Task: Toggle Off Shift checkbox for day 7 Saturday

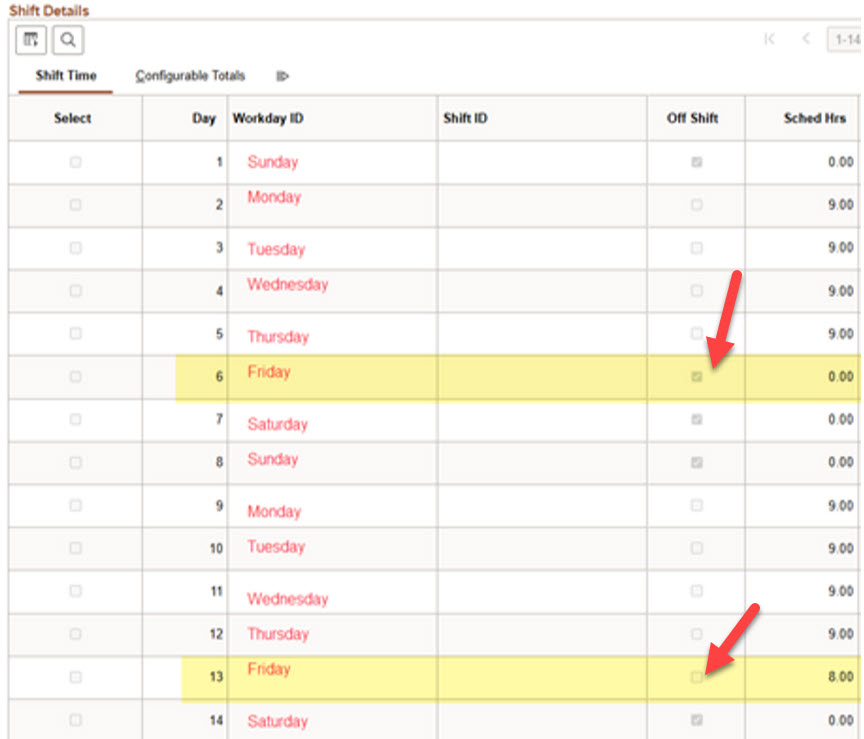Action: click(x=696, y=420)
